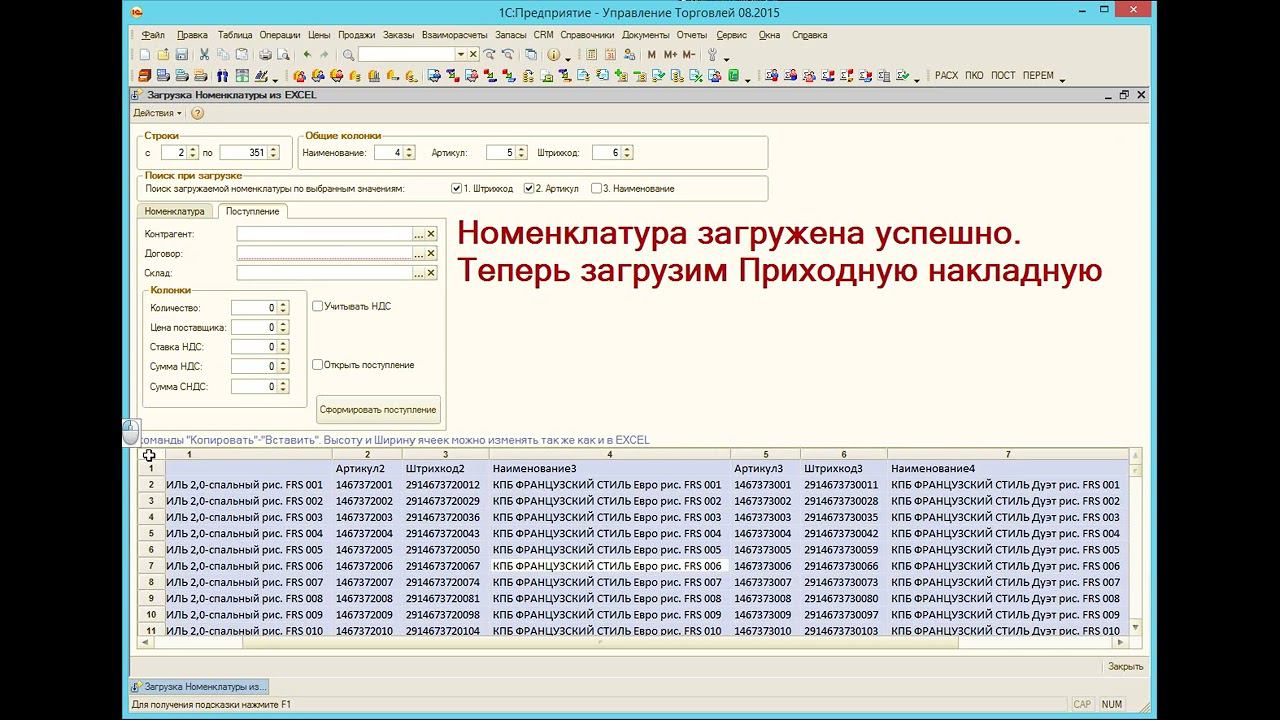
Task: Select row header 5 in the spreadsheet
Action: pos(151,534)
